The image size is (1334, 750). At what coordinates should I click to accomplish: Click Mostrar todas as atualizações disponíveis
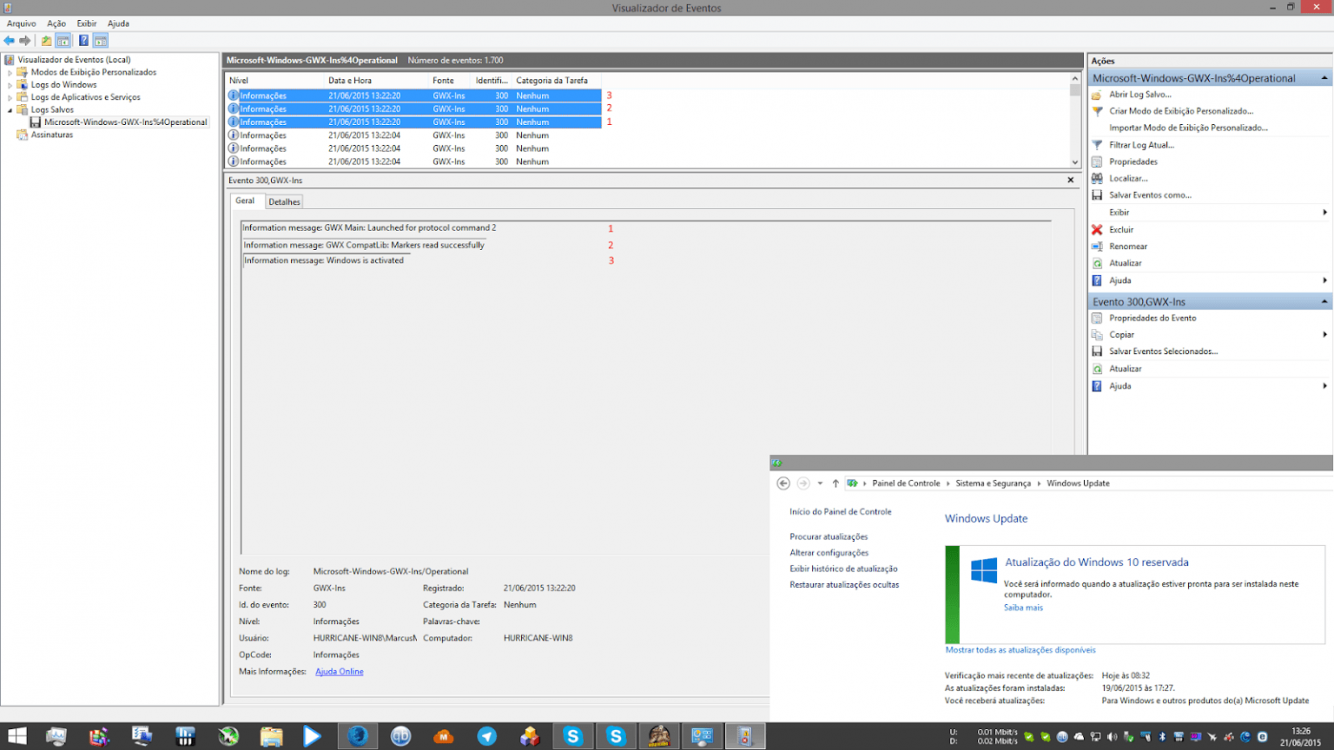click(x=1020, y=650)
